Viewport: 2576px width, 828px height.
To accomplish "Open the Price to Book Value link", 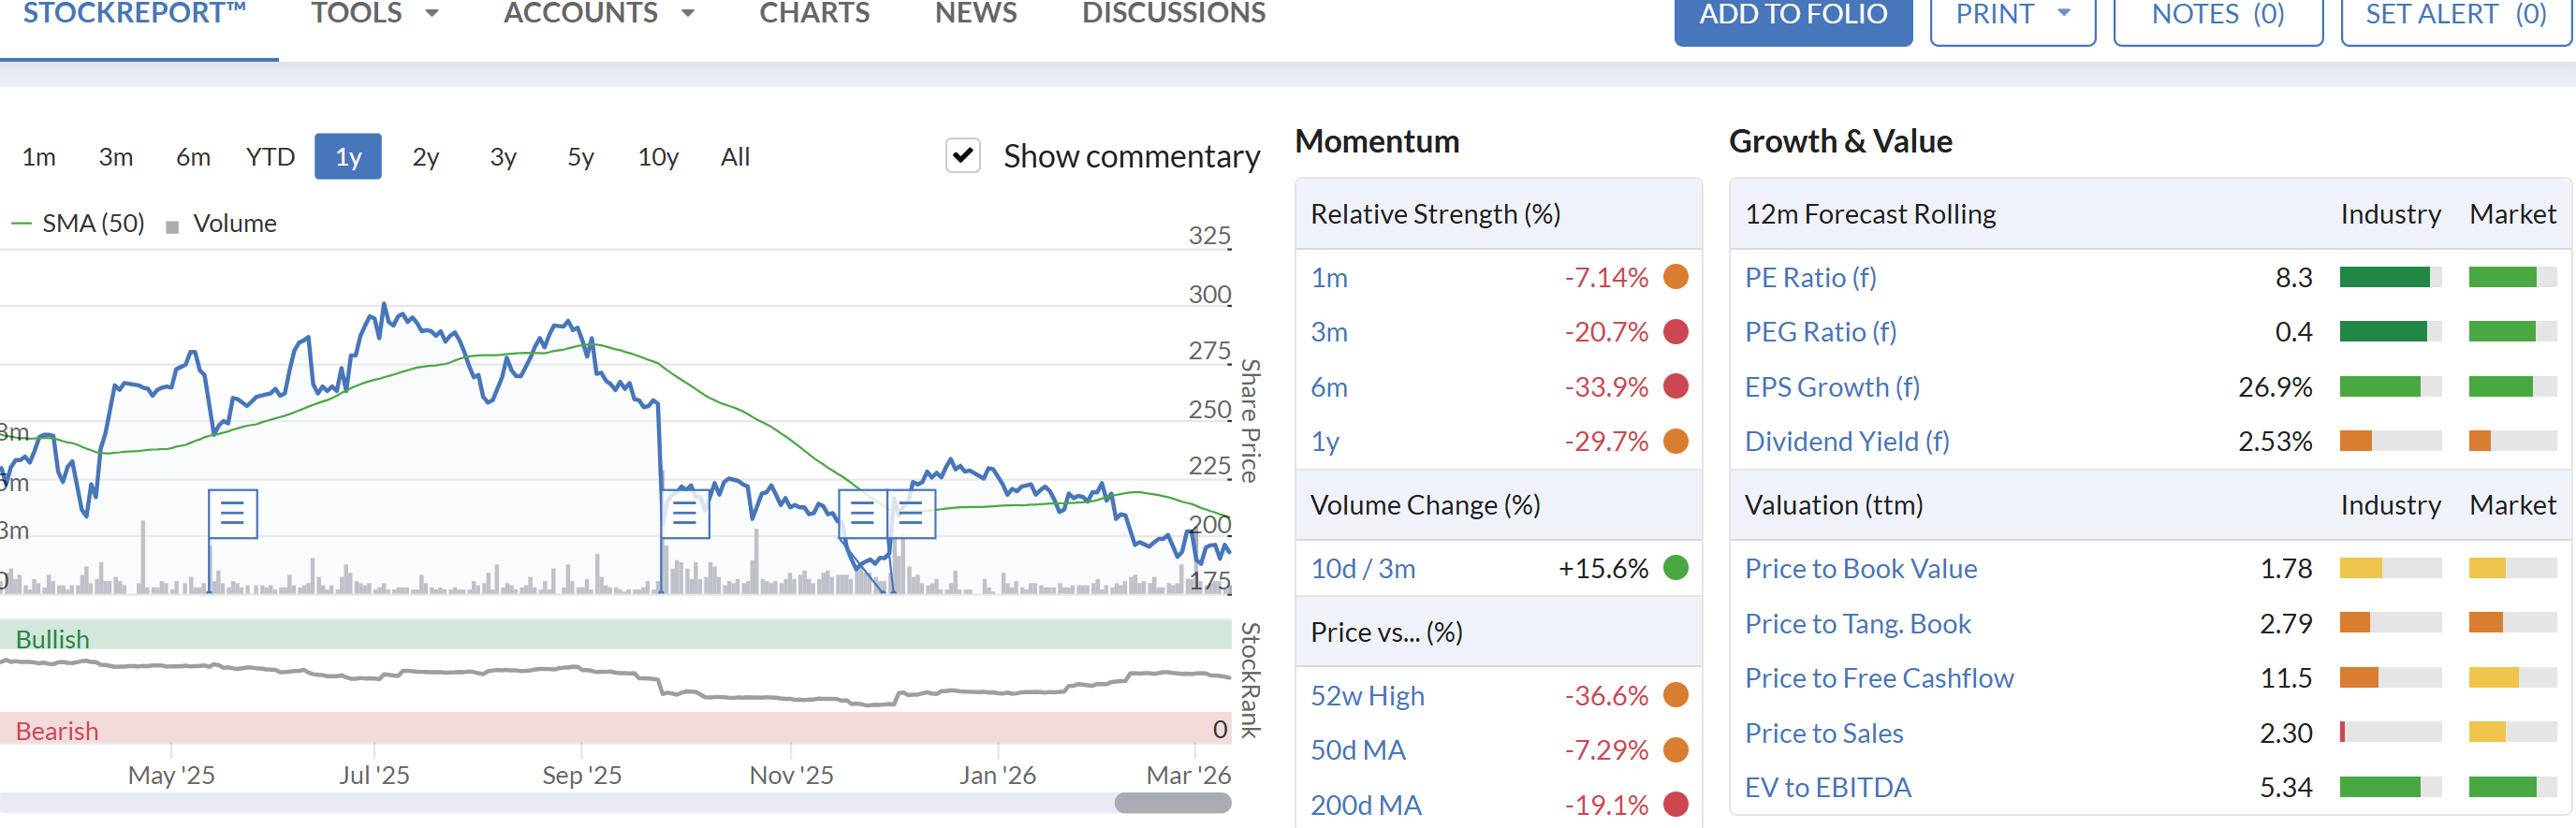I will point(1861,569).
